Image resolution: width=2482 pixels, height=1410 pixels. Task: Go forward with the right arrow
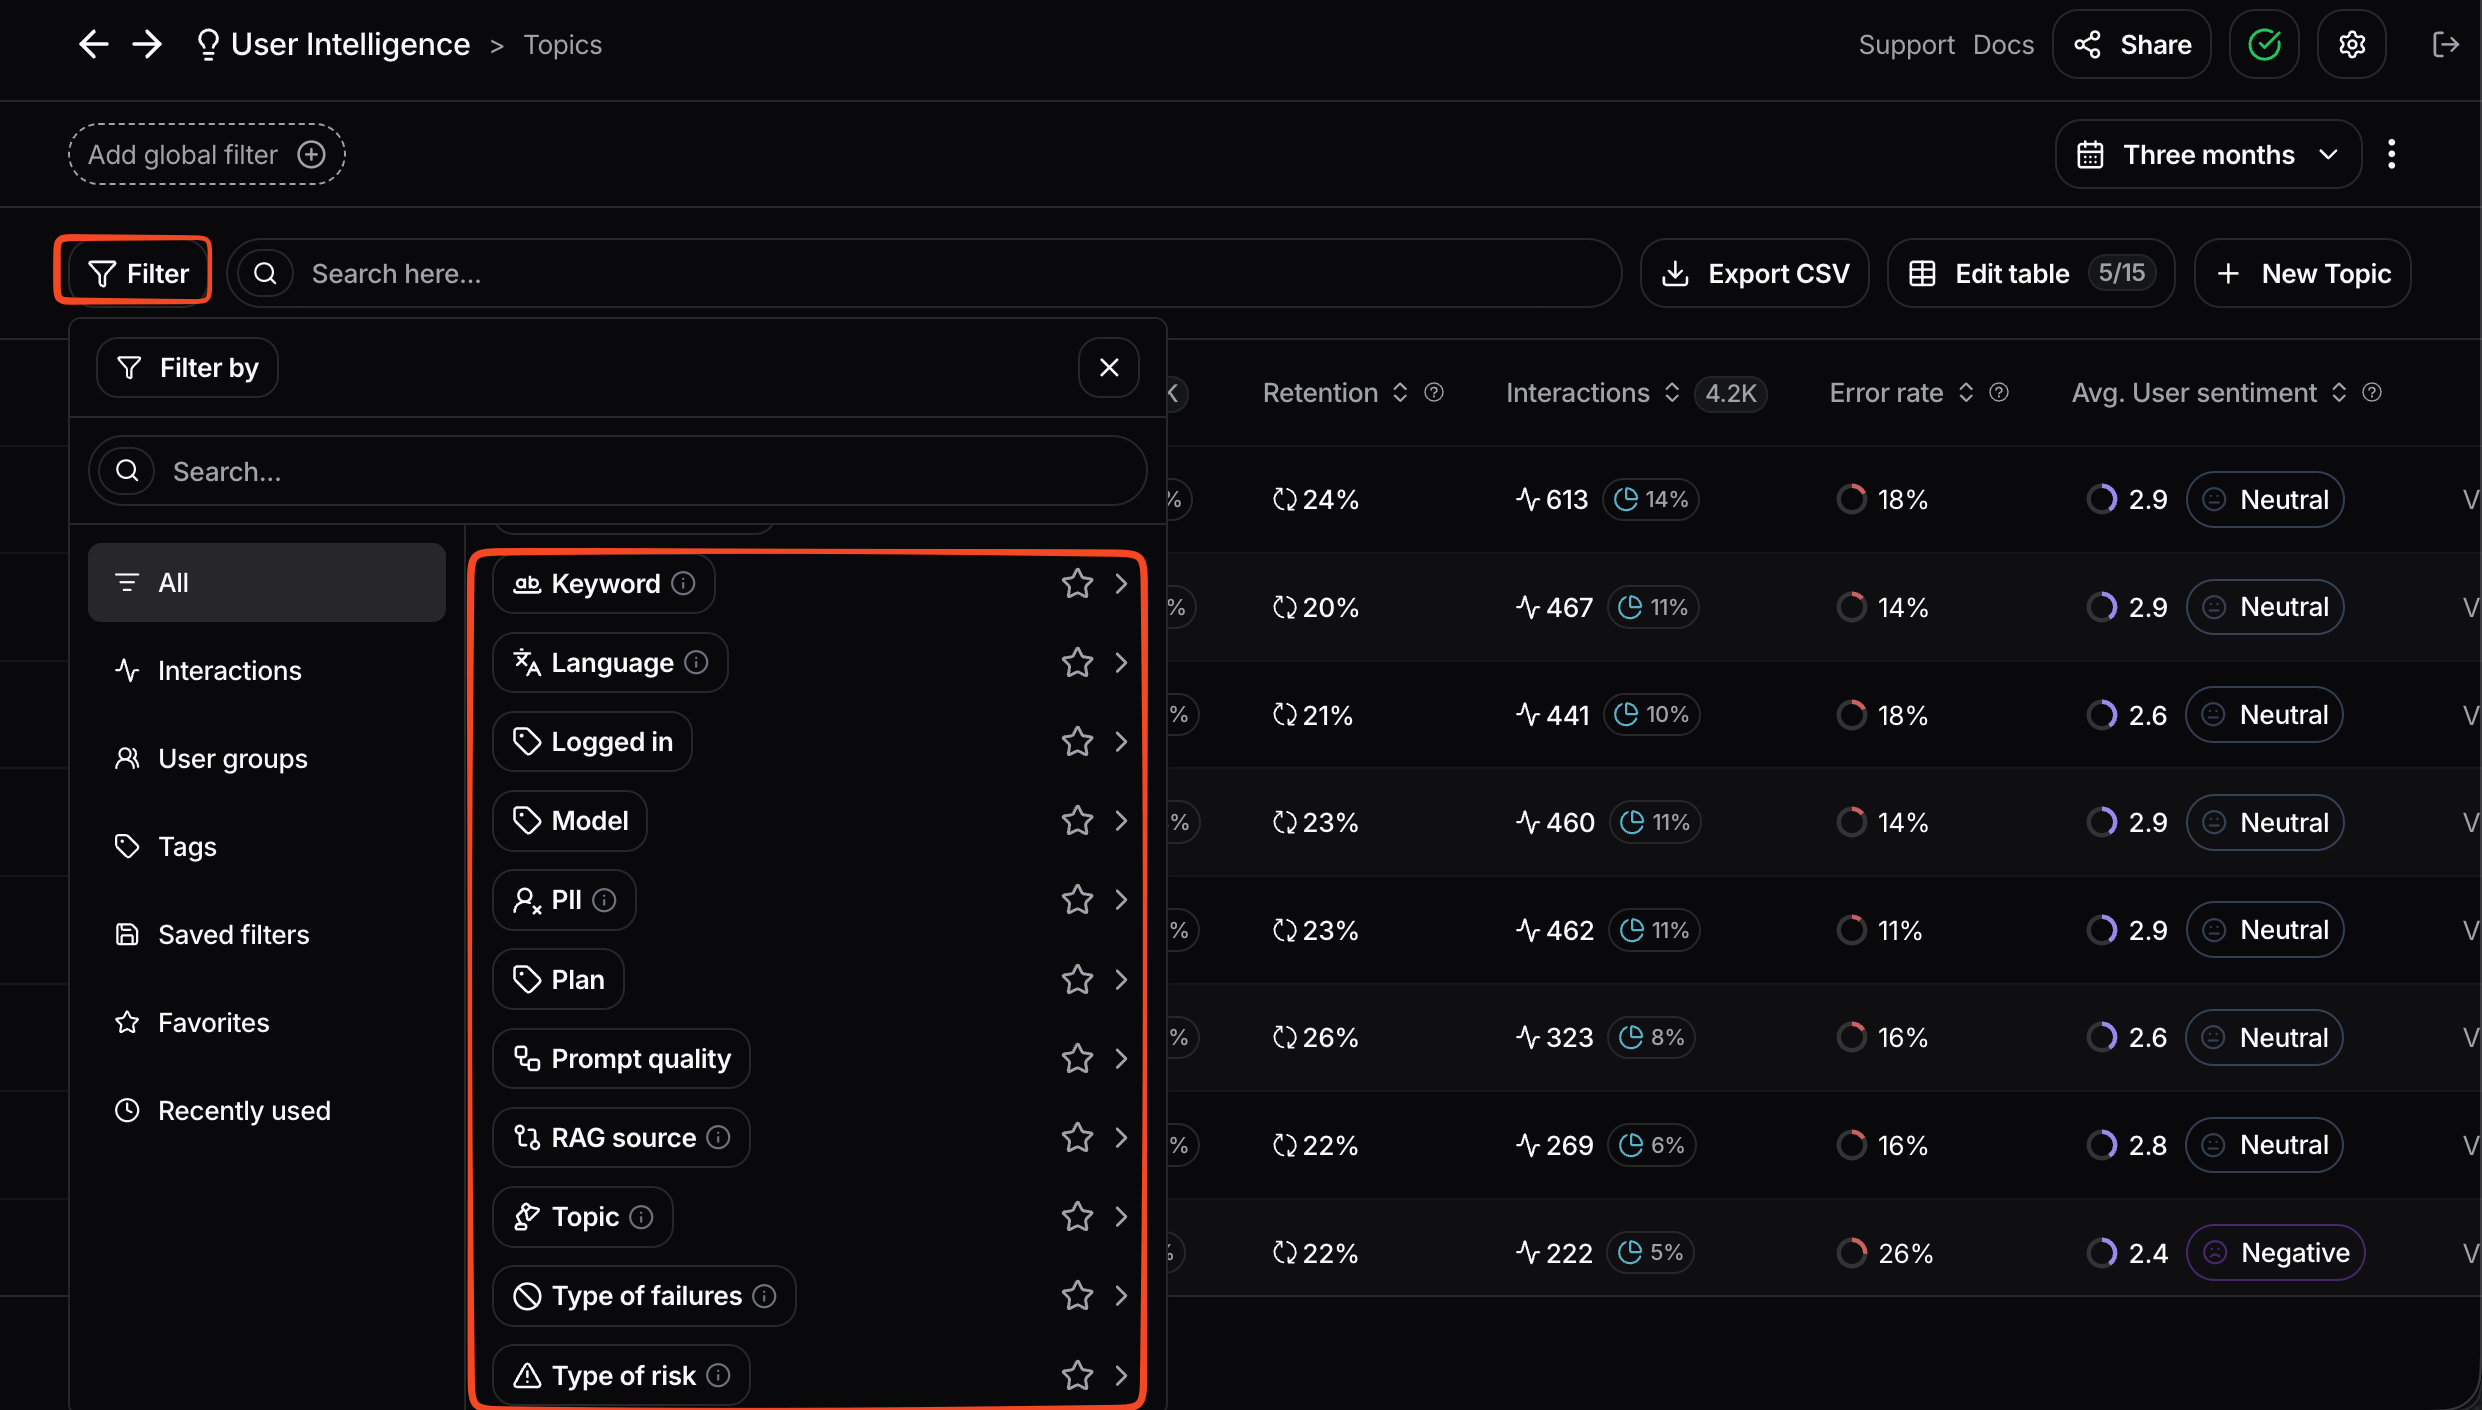[147, 44]
